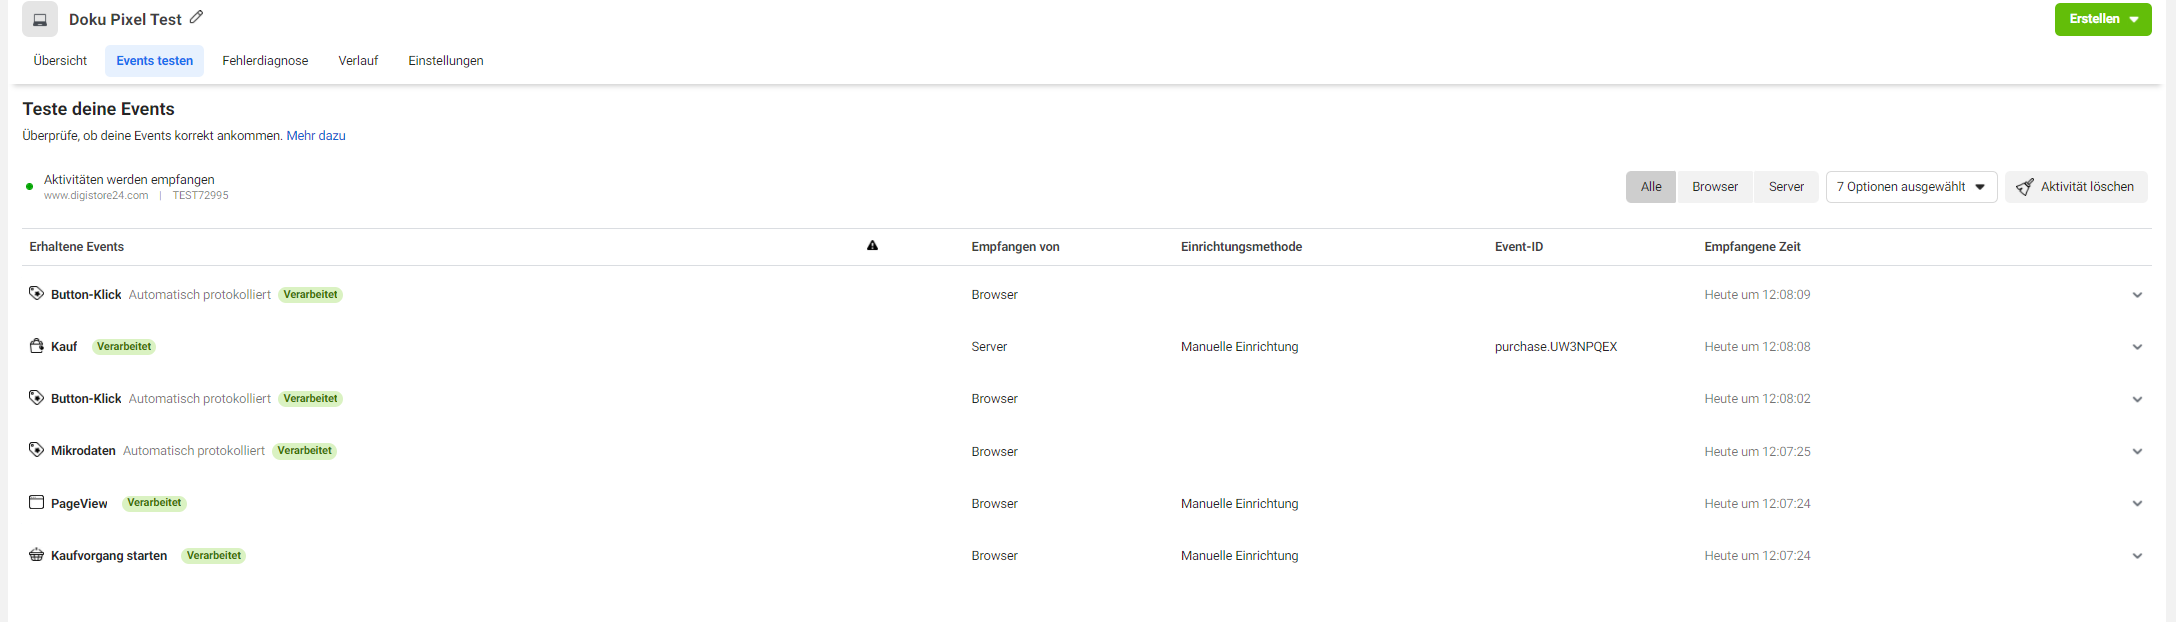Filter events by Alle
Image resolution: width=2176 pixels, height=622 pixels.
pyautogui.click(x=1650, y=187)
